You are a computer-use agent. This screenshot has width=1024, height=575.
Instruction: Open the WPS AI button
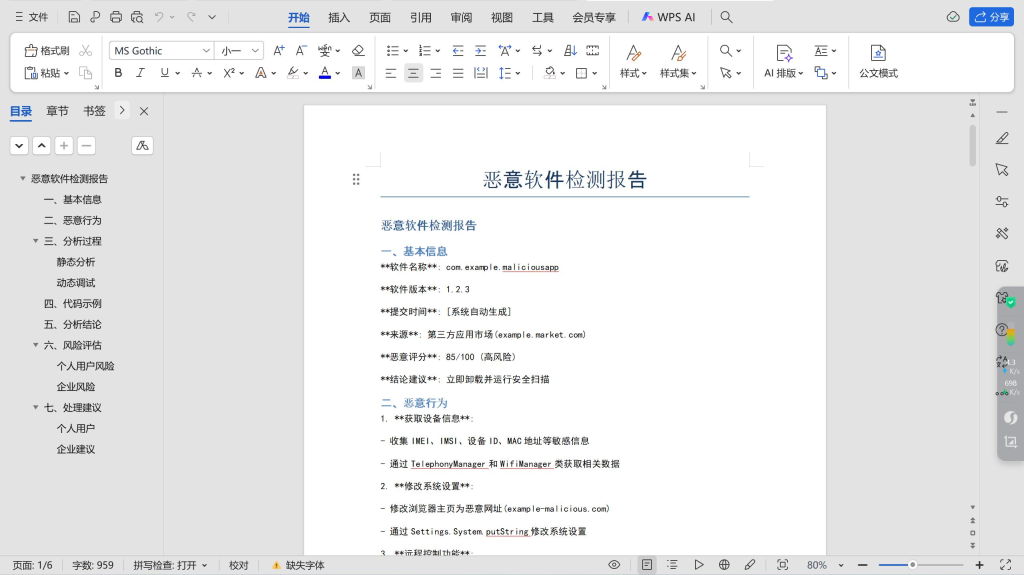pyautogui.click(x=668, y=17)
